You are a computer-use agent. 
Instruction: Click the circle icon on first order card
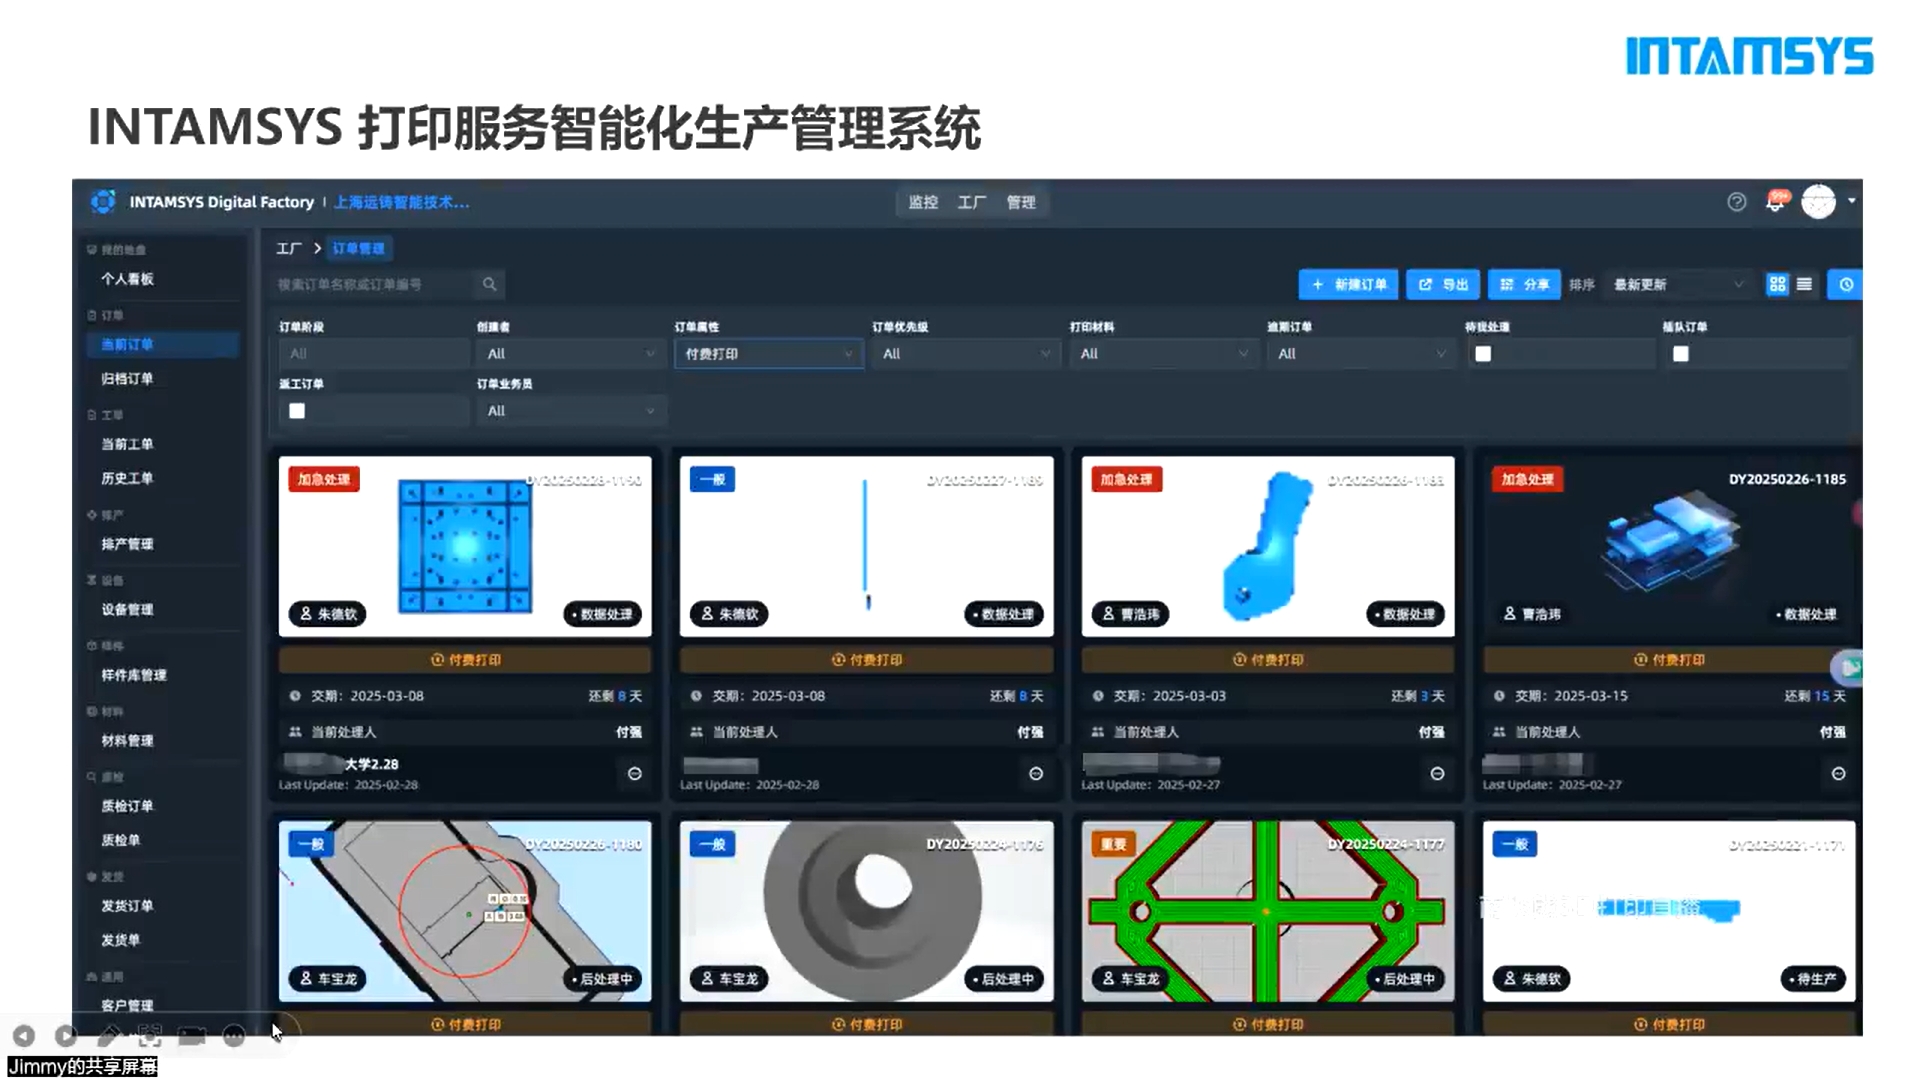634,773
